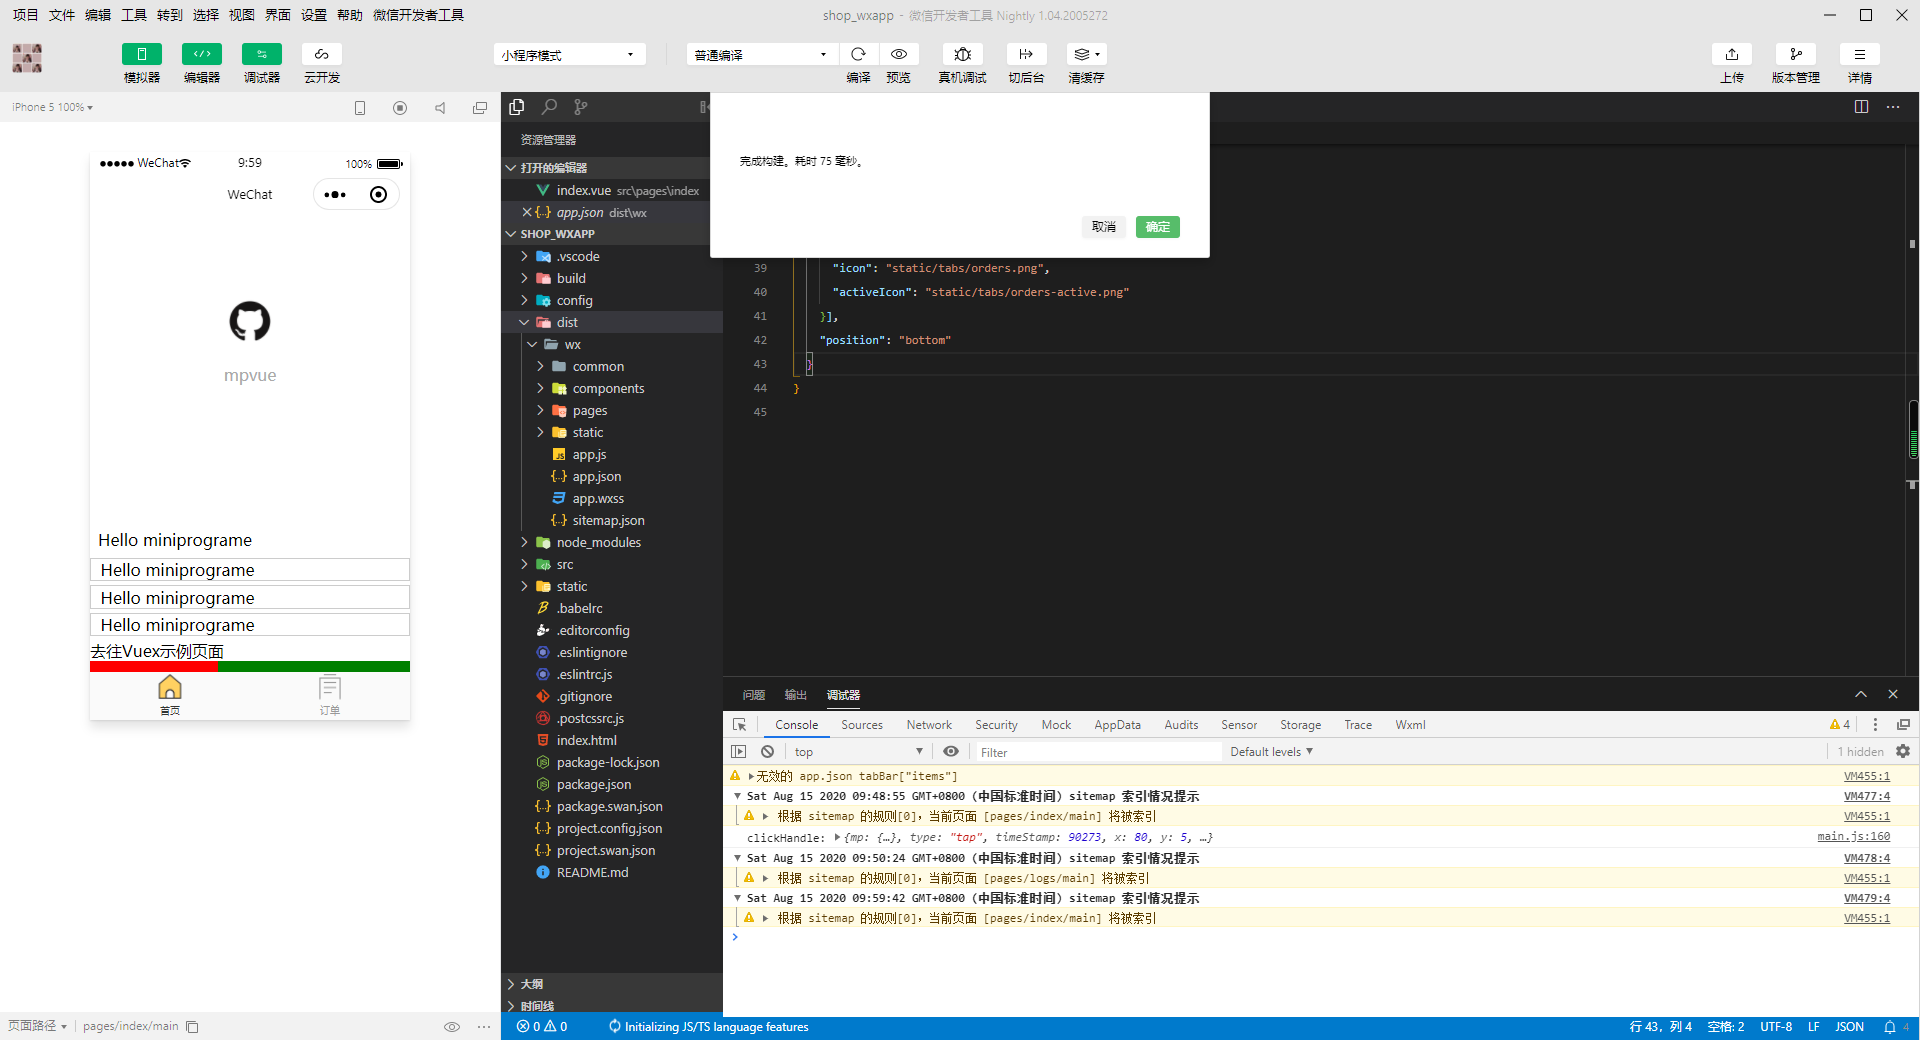This screenshot has height=1040, width=1920.
Task: Open the 项目 menu
Action: click(25, 15)
